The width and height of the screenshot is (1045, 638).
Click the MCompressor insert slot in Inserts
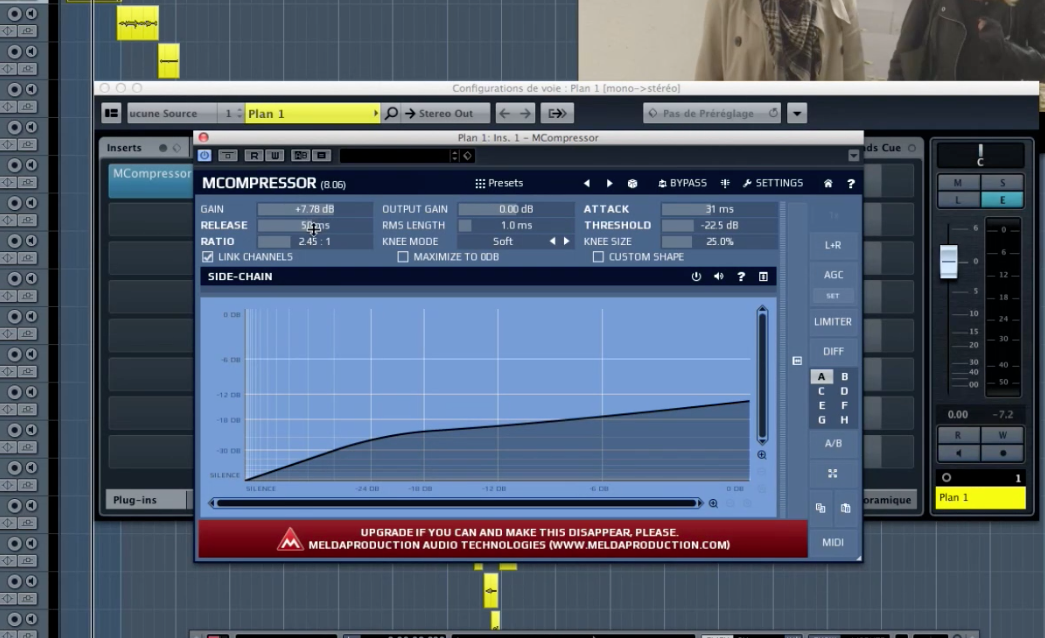[151, 180]
